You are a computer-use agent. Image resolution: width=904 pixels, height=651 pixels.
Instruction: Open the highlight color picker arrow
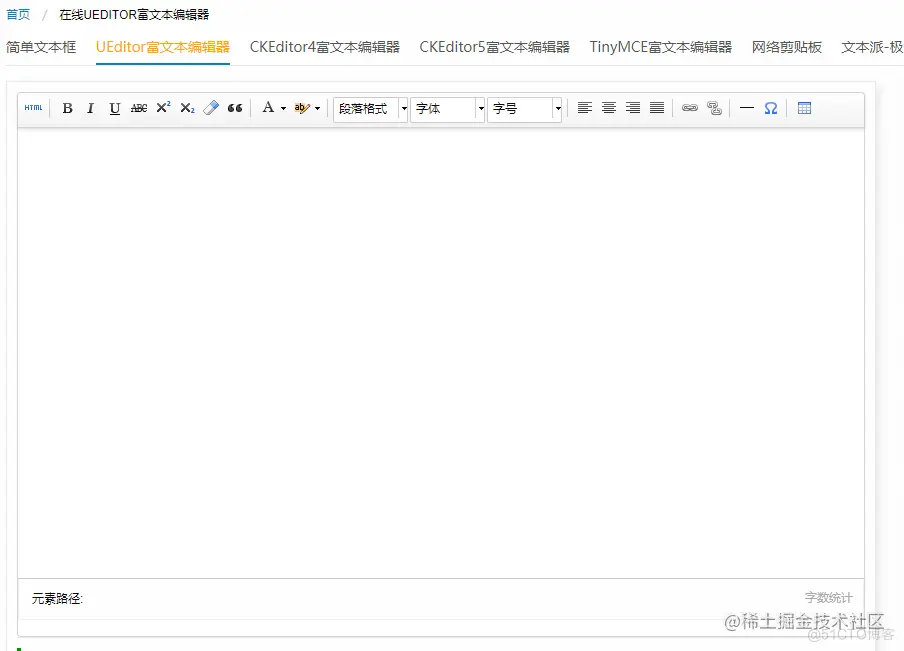tap(318, 108)
